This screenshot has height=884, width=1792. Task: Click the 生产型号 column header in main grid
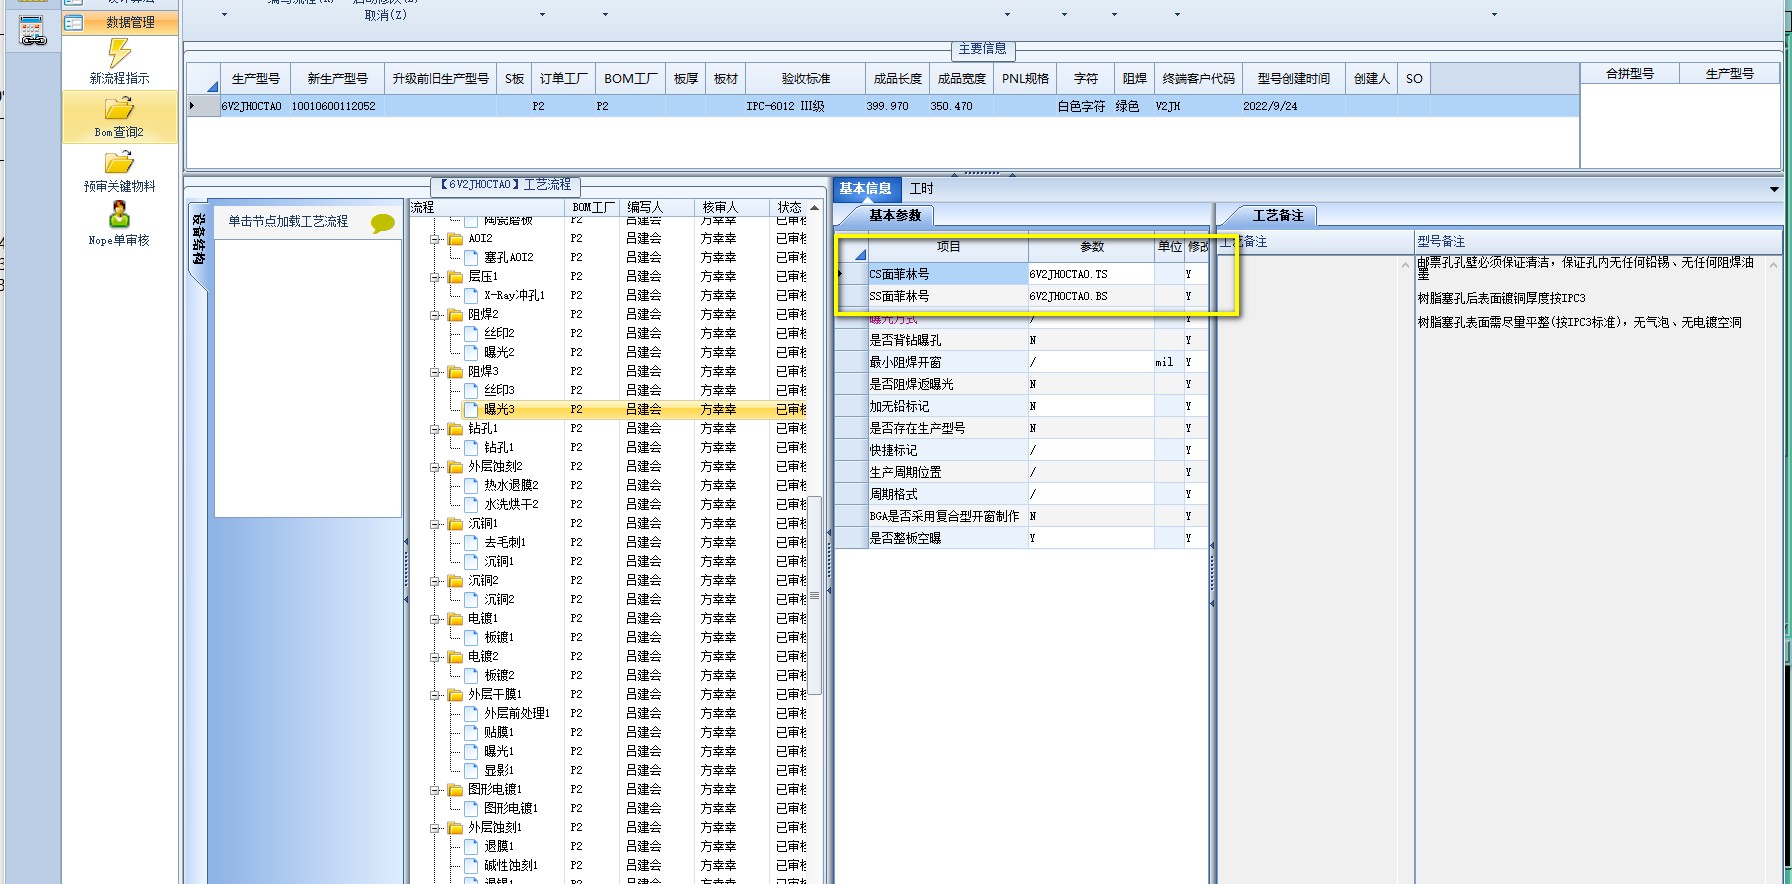pyautogui.click(x=256, y=78)
